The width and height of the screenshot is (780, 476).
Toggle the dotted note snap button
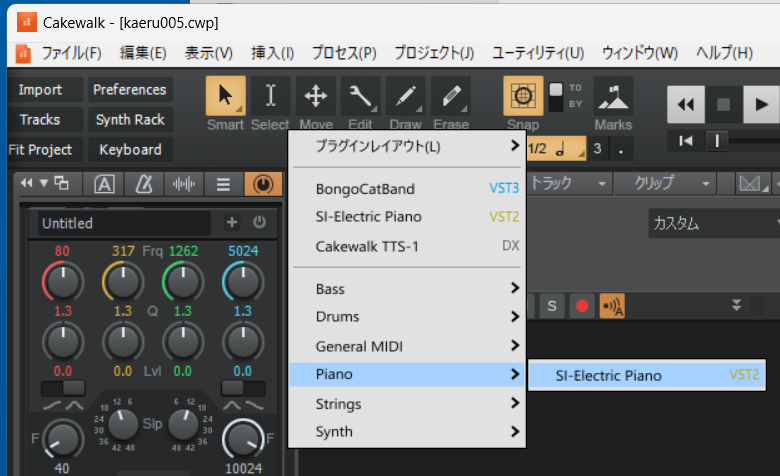click(620, 148)
